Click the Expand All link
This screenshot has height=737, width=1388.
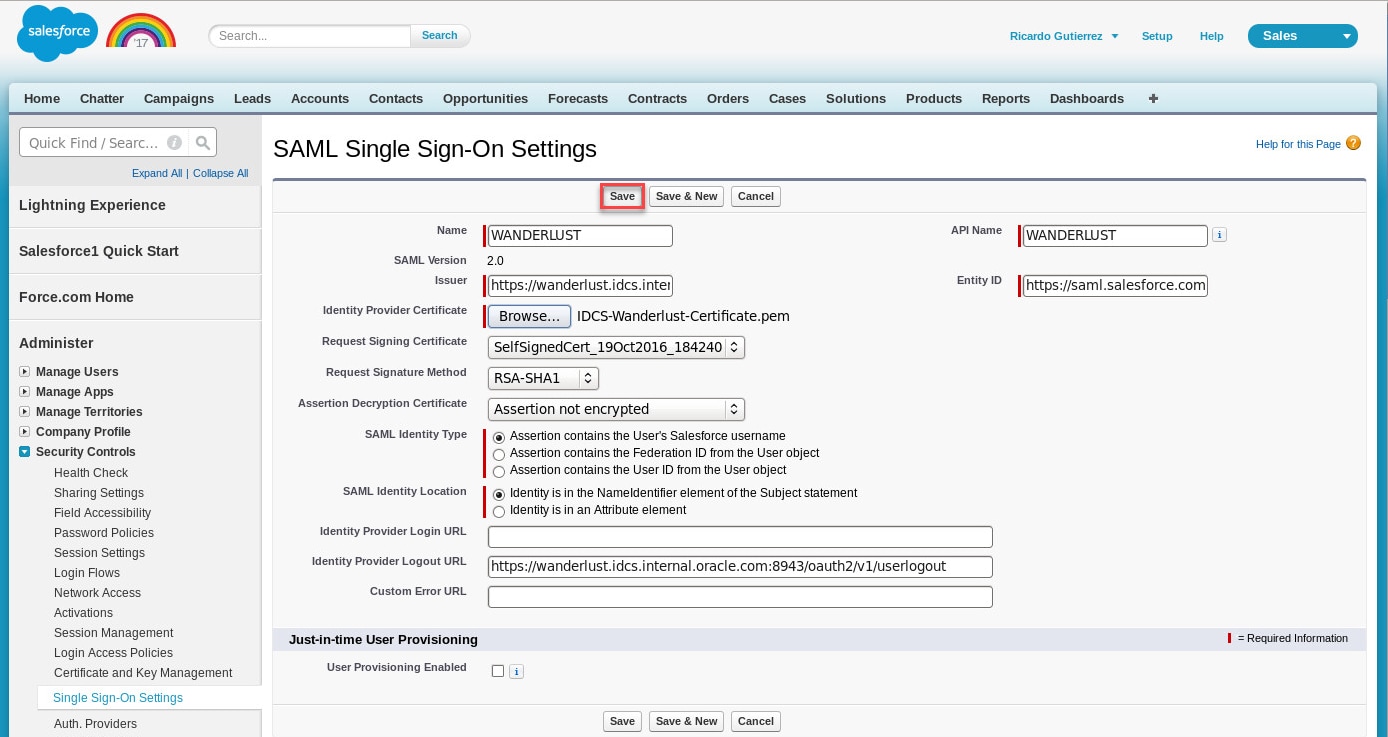pos(157,173)
